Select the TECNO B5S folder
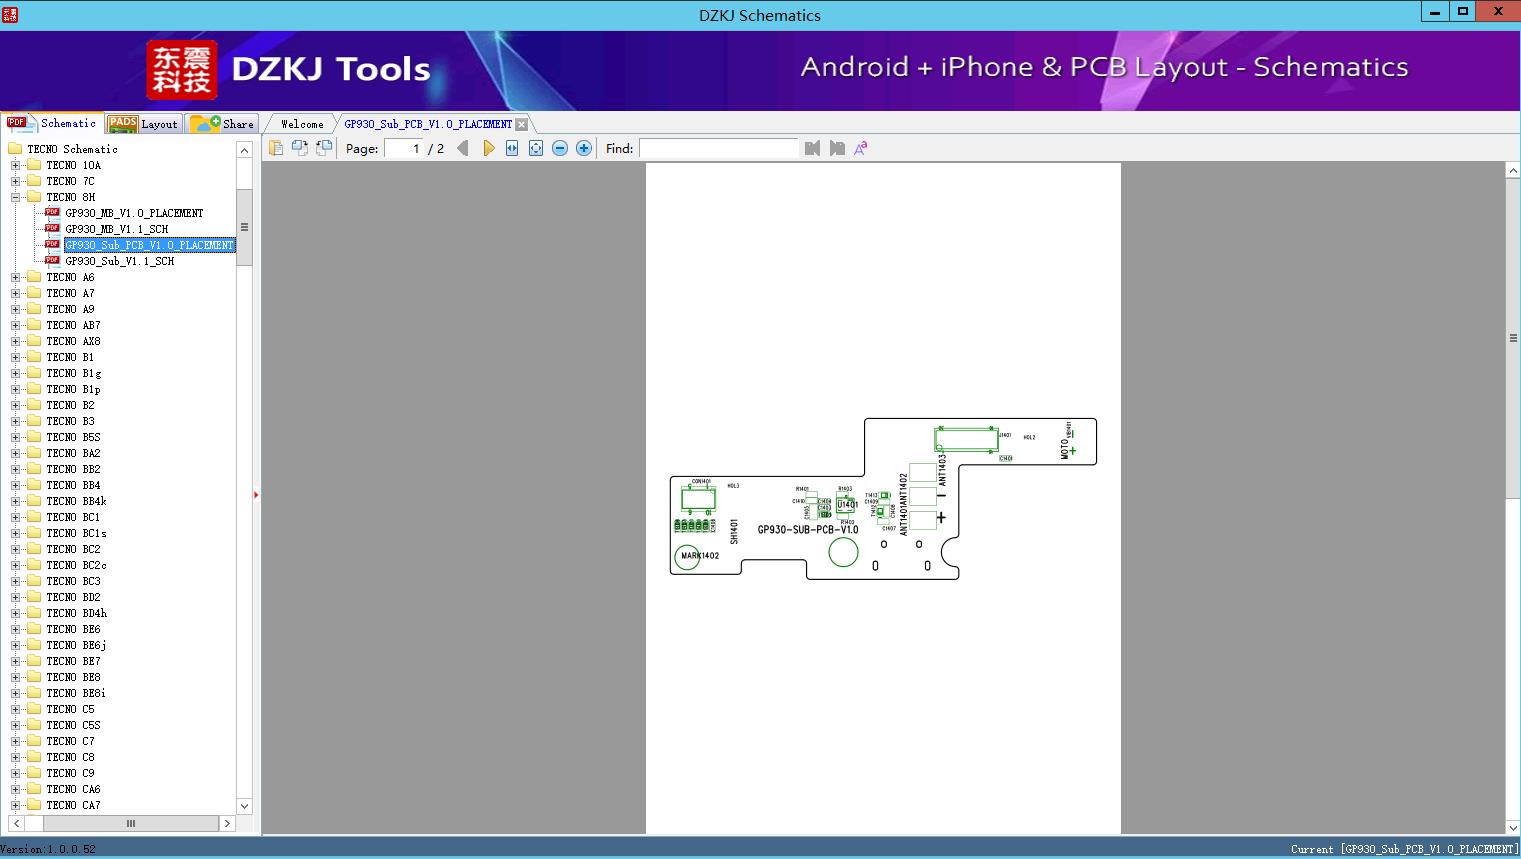The width and height of the screenshot is (1521, 859). pyautogui.click(x=73, y=437)
